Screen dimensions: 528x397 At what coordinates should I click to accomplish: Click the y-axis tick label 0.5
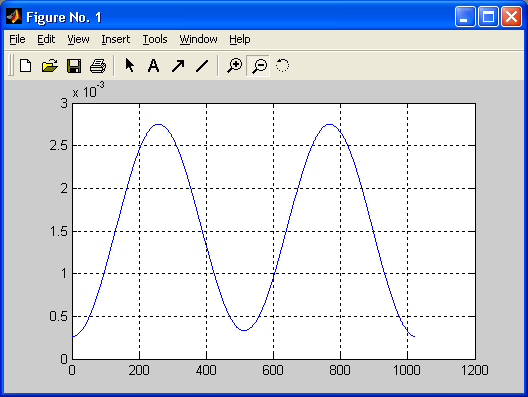click(x=59, y=317)
